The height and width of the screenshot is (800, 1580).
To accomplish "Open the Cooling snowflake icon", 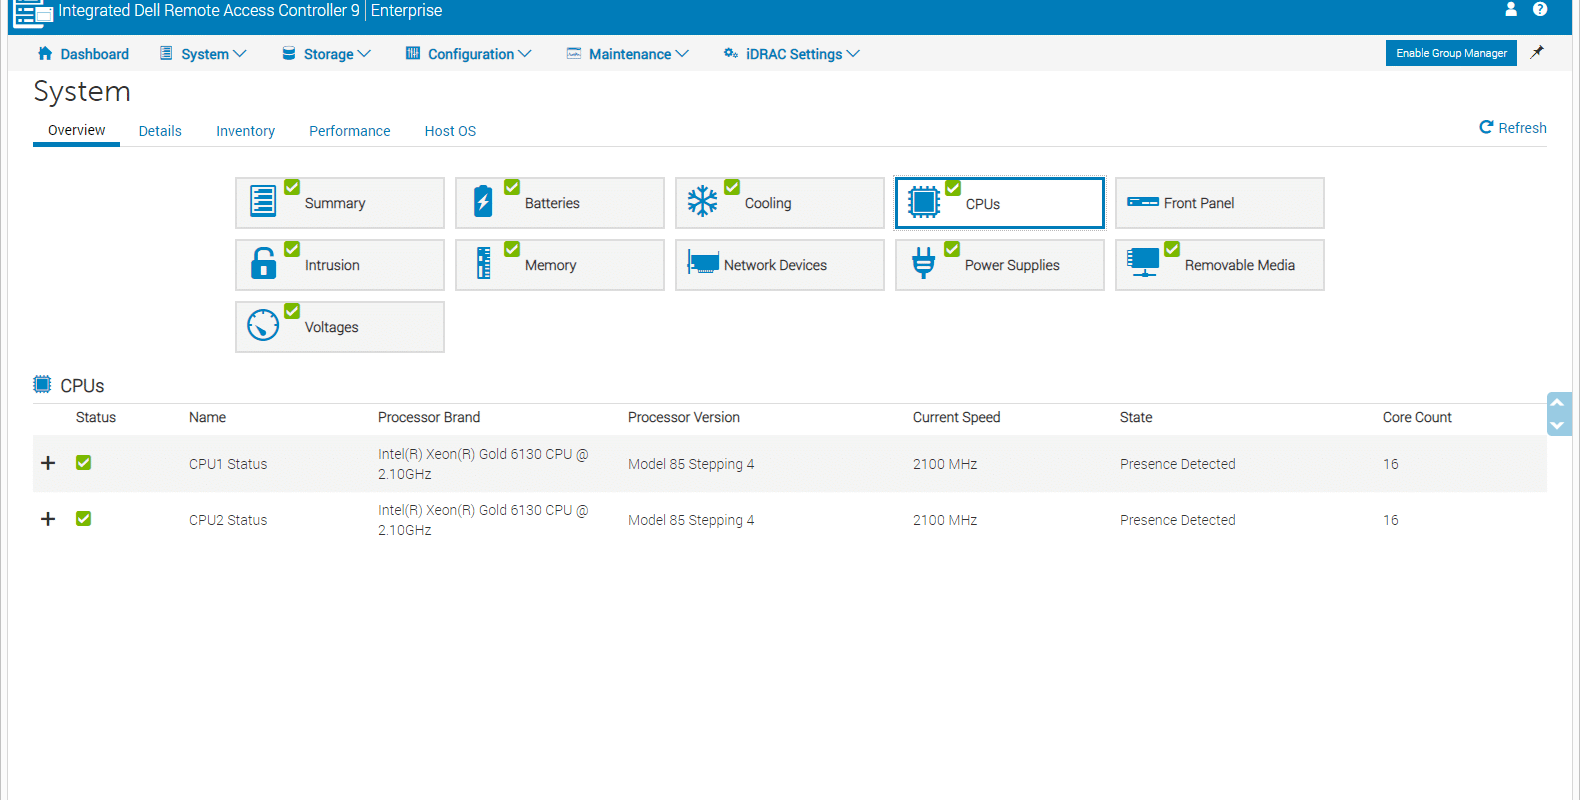I will point(703,201).
